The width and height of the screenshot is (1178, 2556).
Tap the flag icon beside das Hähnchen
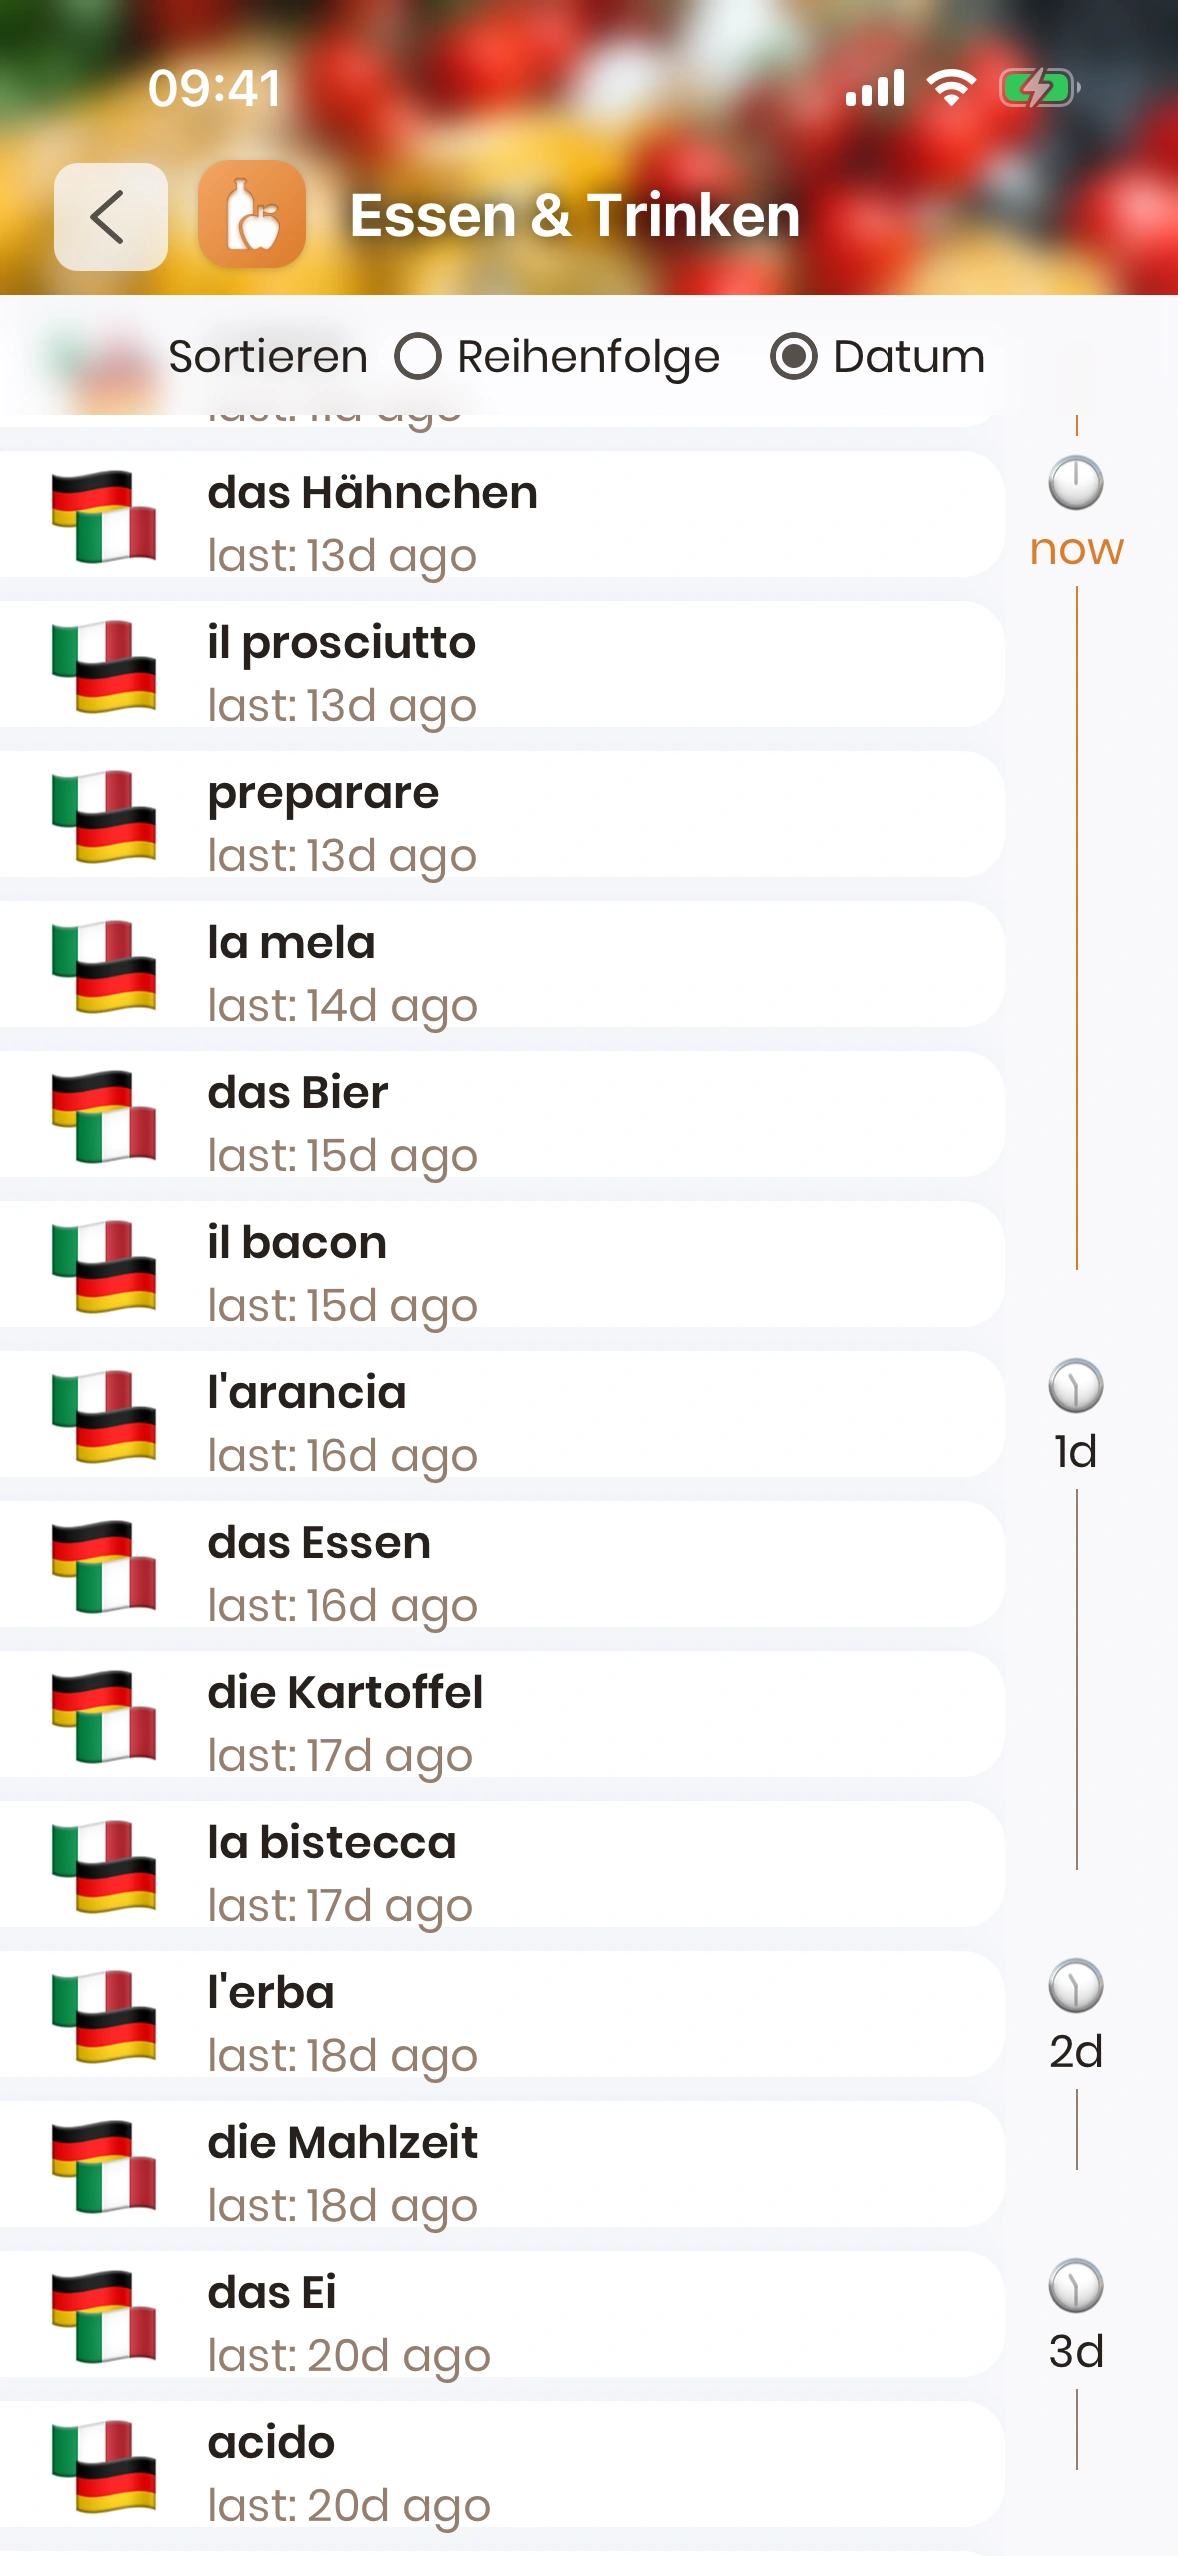[104, 516]
